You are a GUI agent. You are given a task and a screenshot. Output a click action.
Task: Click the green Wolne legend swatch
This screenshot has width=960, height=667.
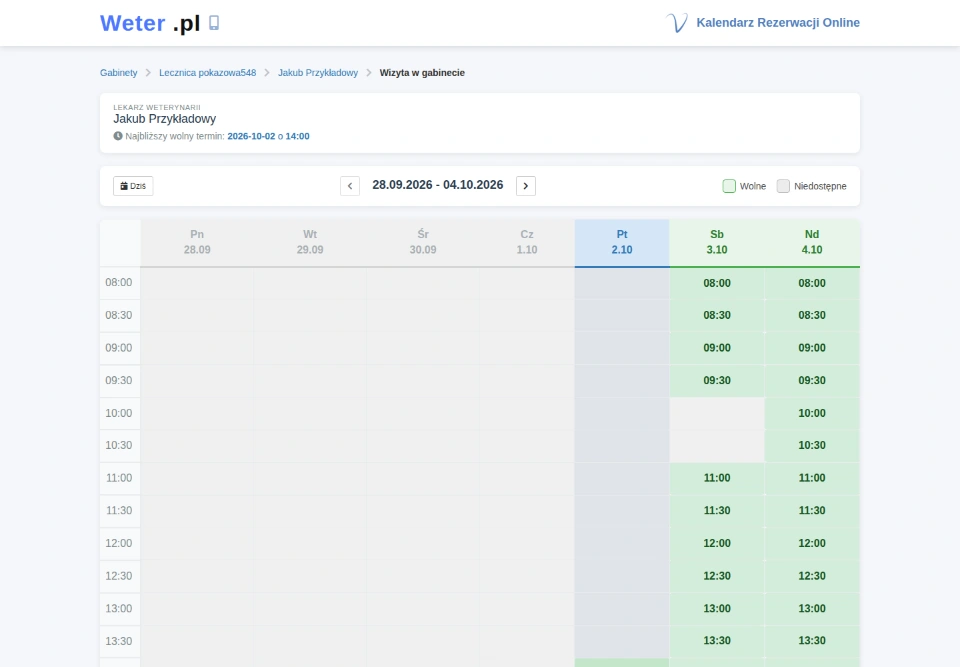point(729,186)
